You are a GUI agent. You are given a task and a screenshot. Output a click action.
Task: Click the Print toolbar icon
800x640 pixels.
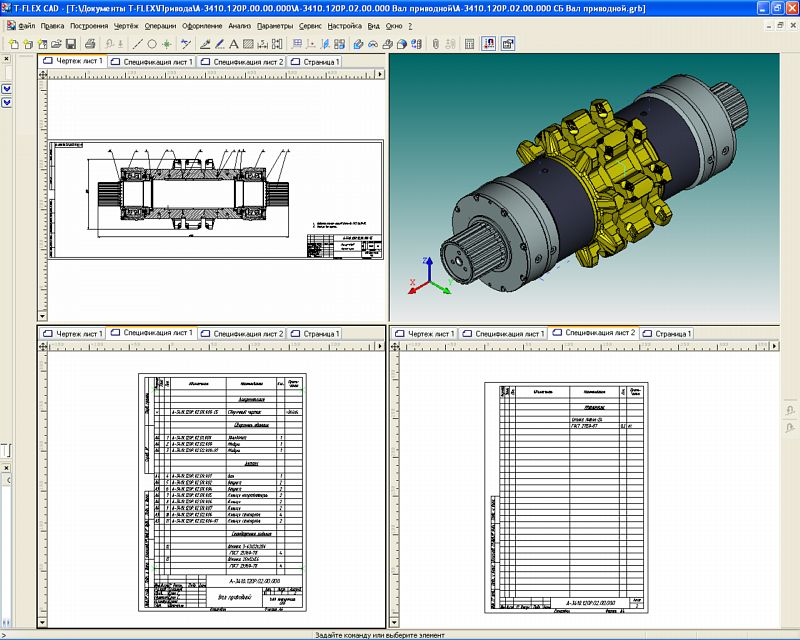pos(90,44)
